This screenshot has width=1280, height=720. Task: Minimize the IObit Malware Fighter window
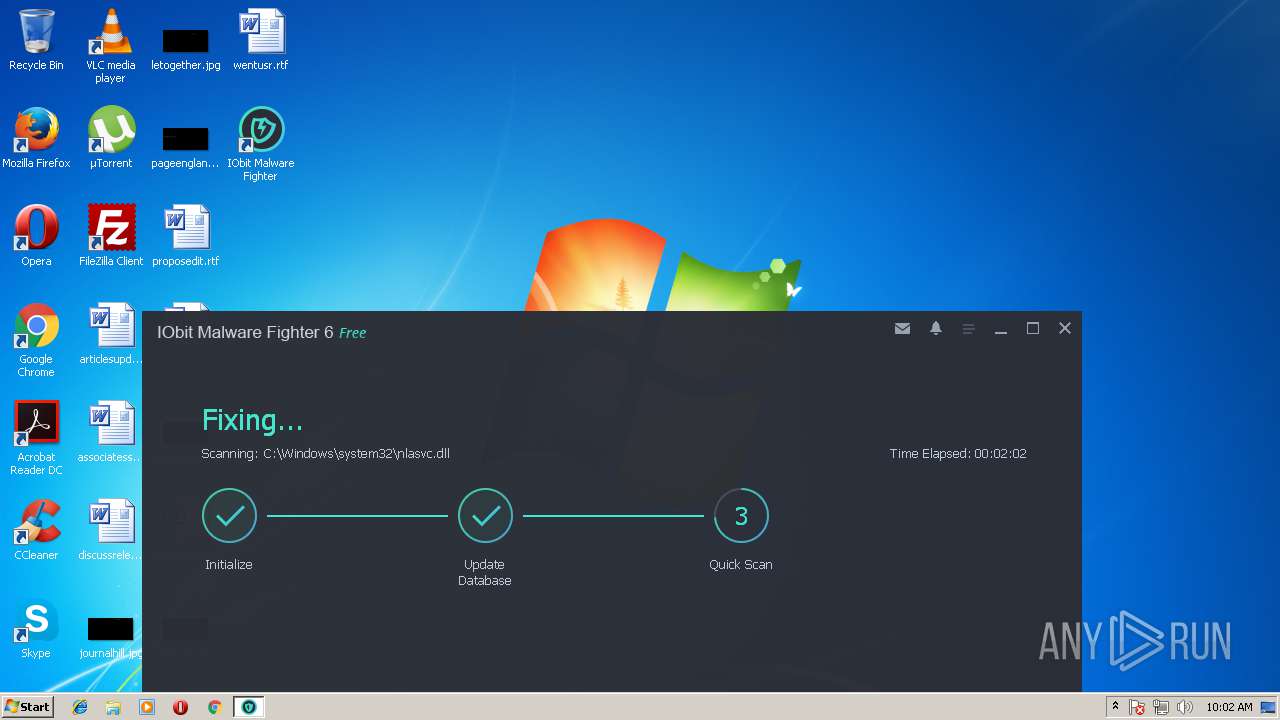[x=1001, y=329]
